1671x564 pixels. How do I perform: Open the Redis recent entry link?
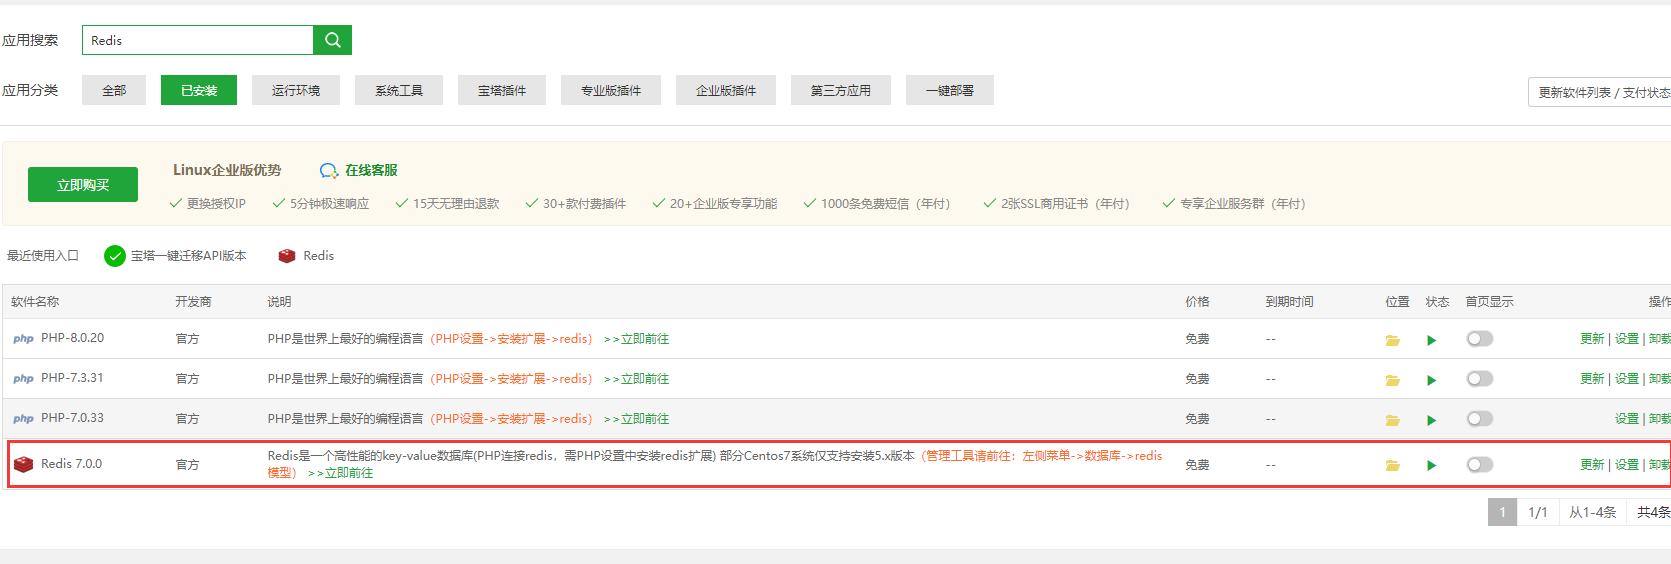tap(318, 256)
